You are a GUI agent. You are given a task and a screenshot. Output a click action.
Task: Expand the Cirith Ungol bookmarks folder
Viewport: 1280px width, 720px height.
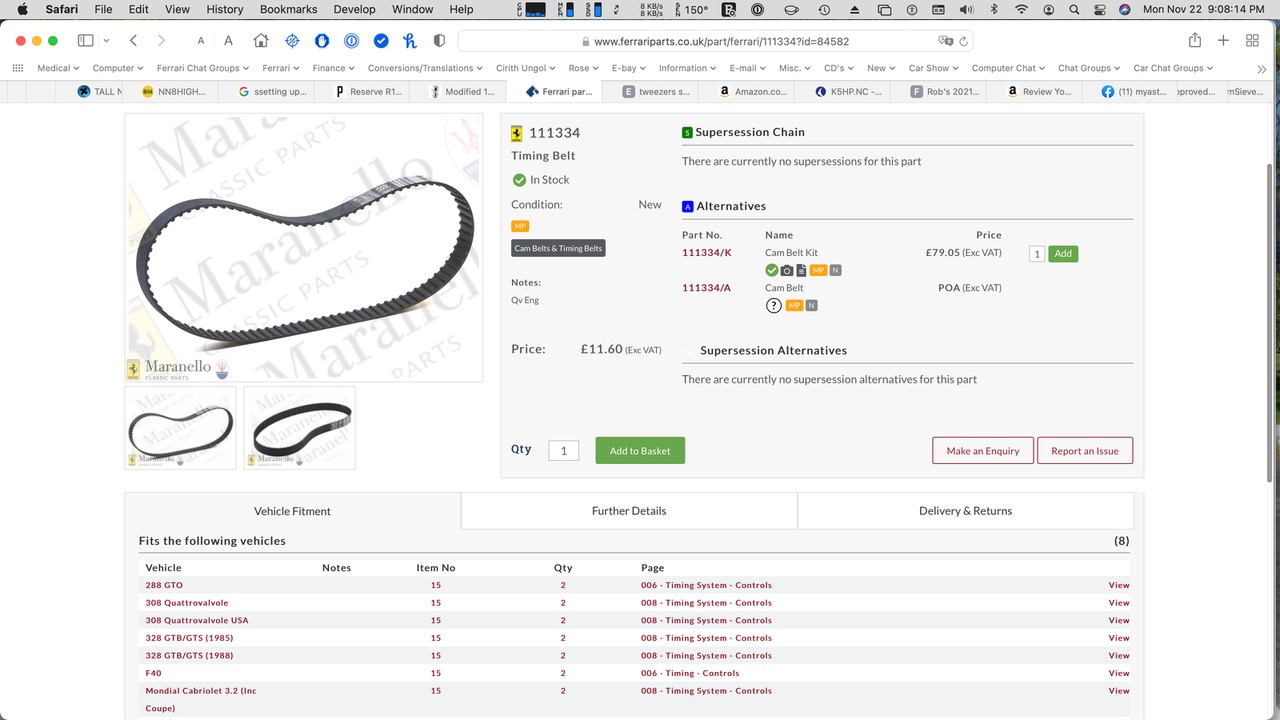526,68
